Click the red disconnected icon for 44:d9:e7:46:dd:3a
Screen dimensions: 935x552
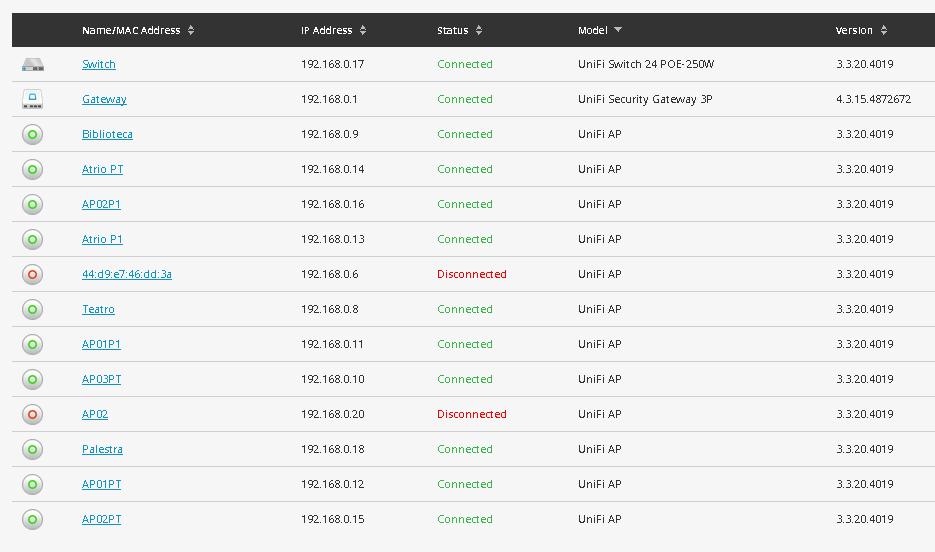[33, 274]
